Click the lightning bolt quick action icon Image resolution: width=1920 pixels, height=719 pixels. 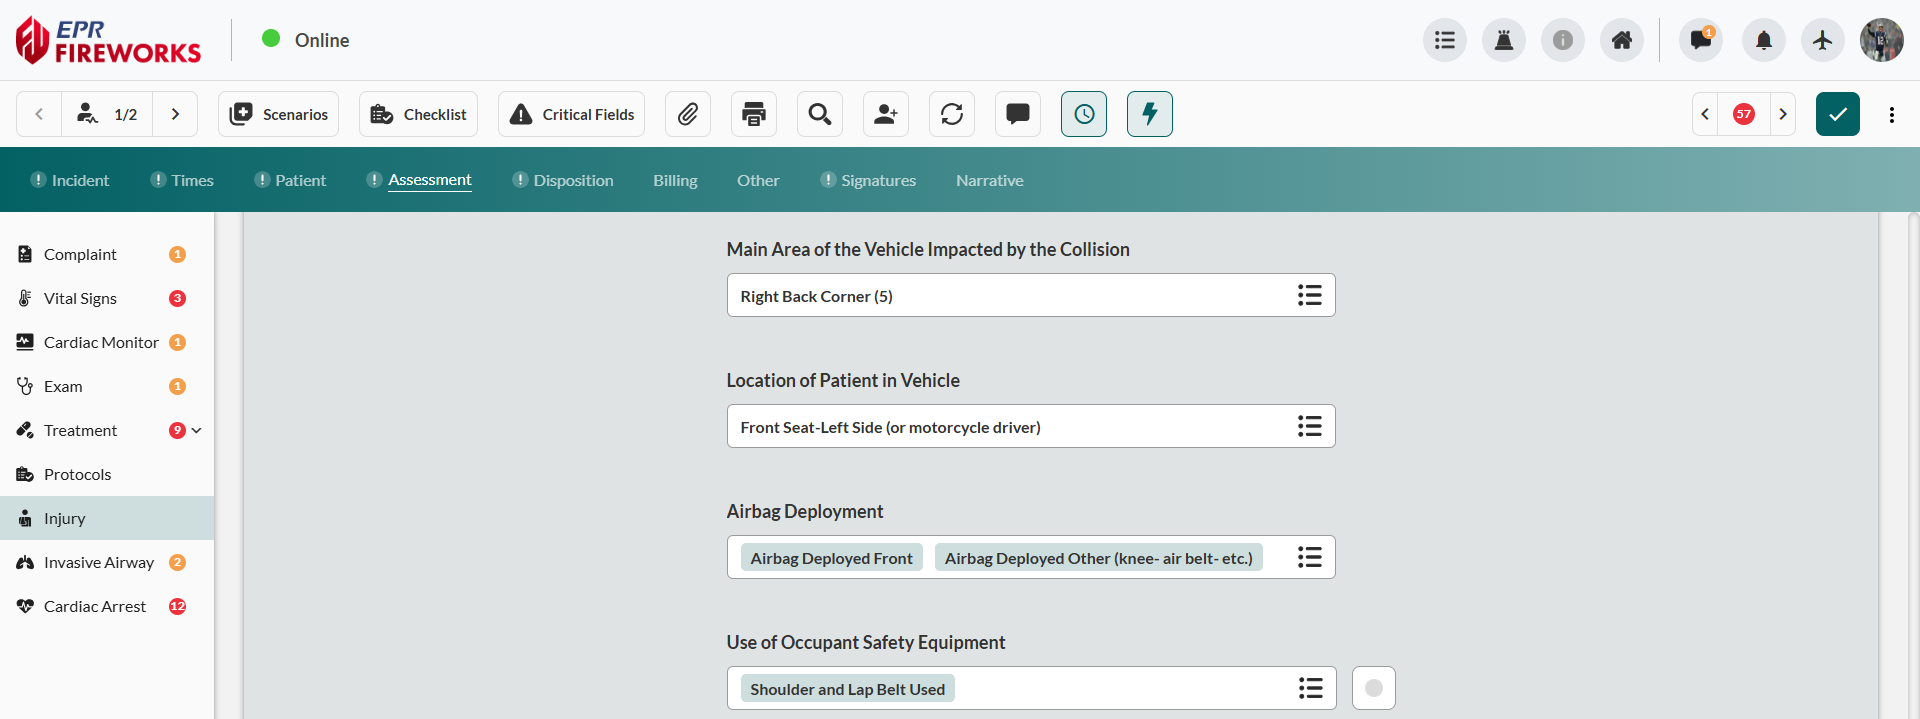click(1150, 114)
